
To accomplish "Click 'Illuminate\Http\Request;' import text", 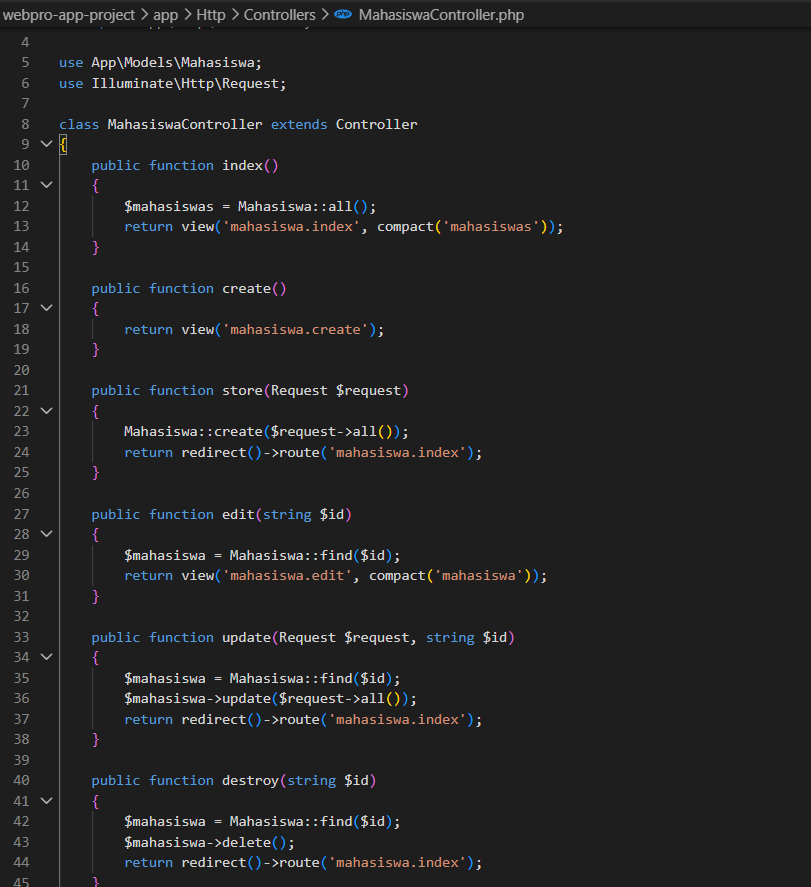I will [189, 83].
